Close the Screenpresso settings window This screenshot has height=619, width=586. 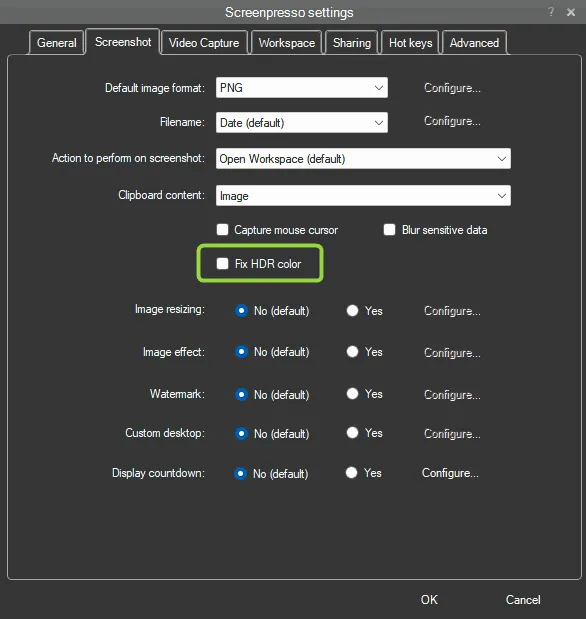coord(571,12)
